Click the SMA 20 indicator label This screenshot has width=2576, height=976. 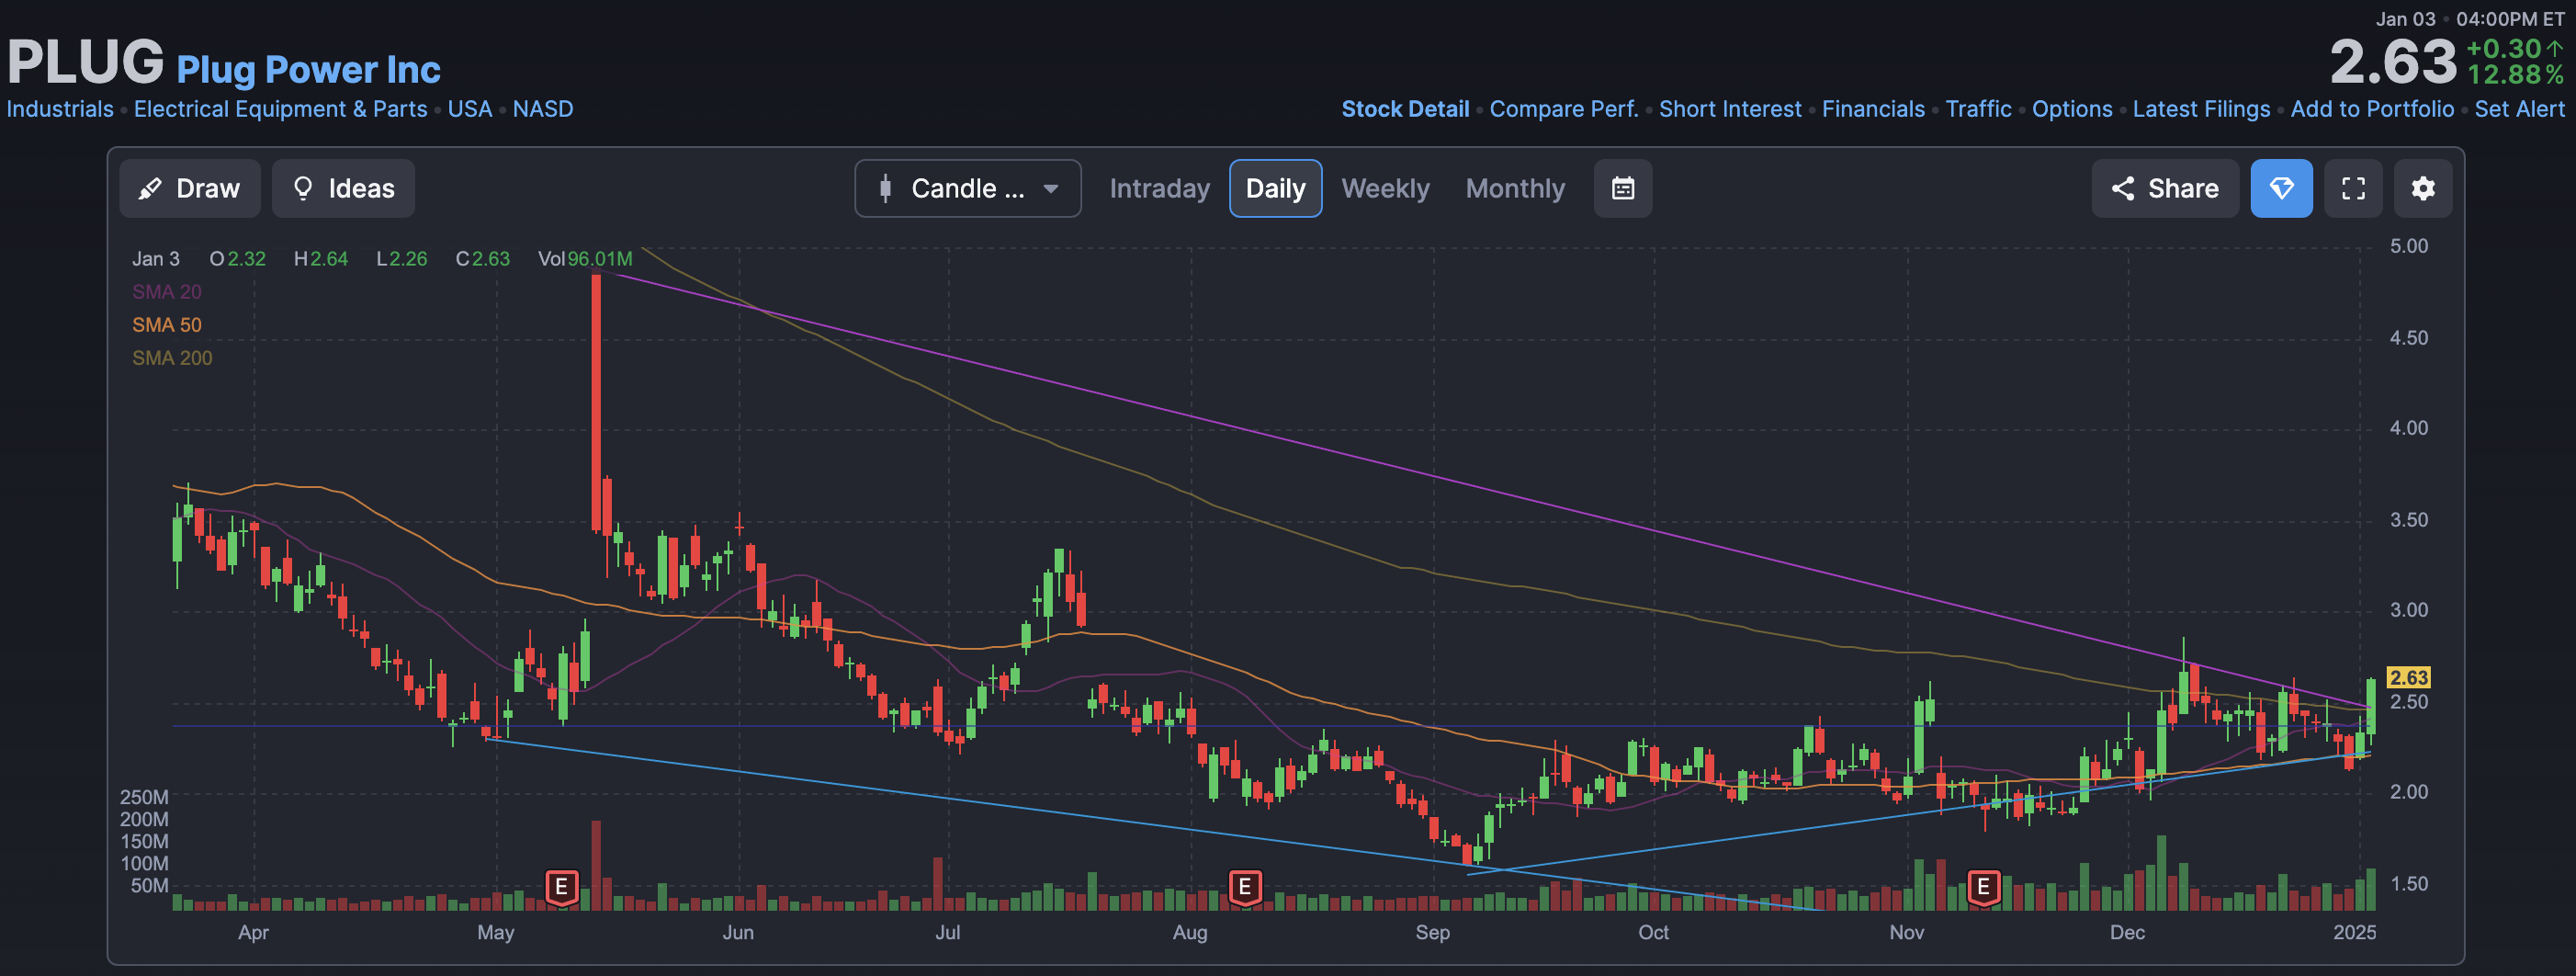click(167, 292)
